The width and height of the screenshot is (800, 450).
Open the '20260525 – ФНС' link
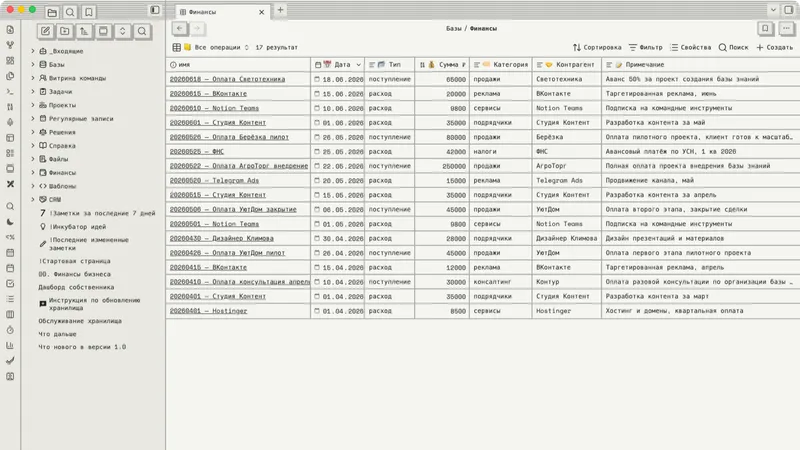coord(196,152)
